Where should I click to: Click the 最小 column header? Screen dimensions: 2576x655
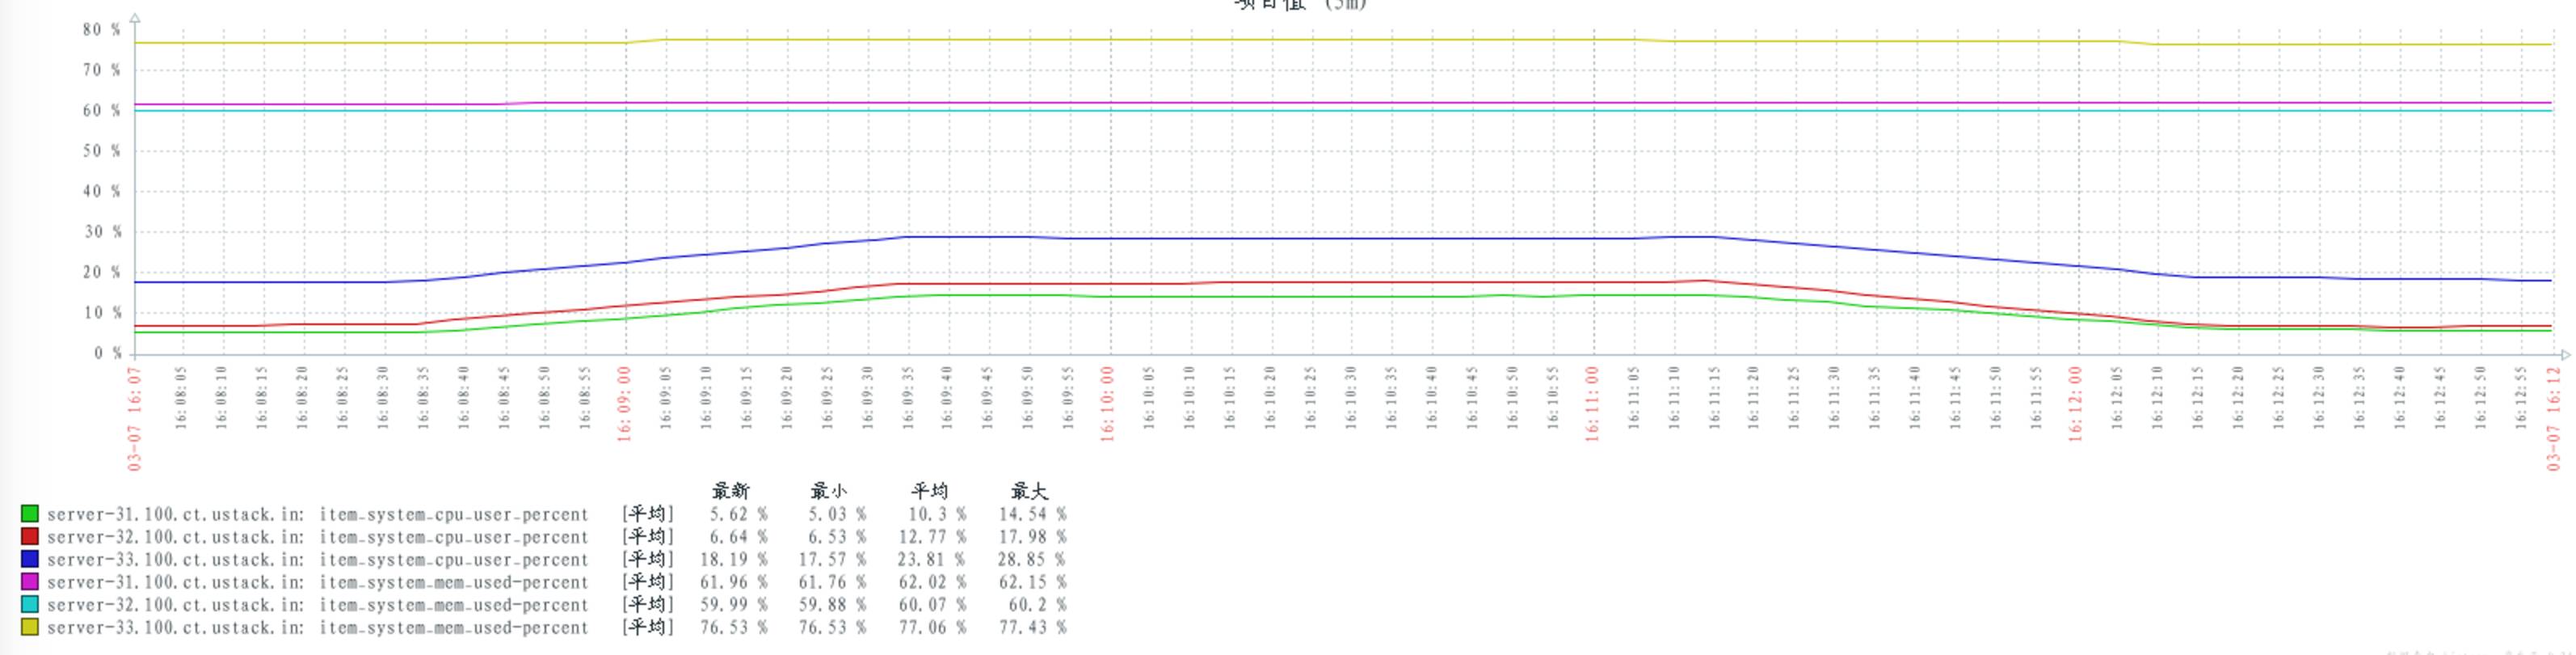coord(829,491)
